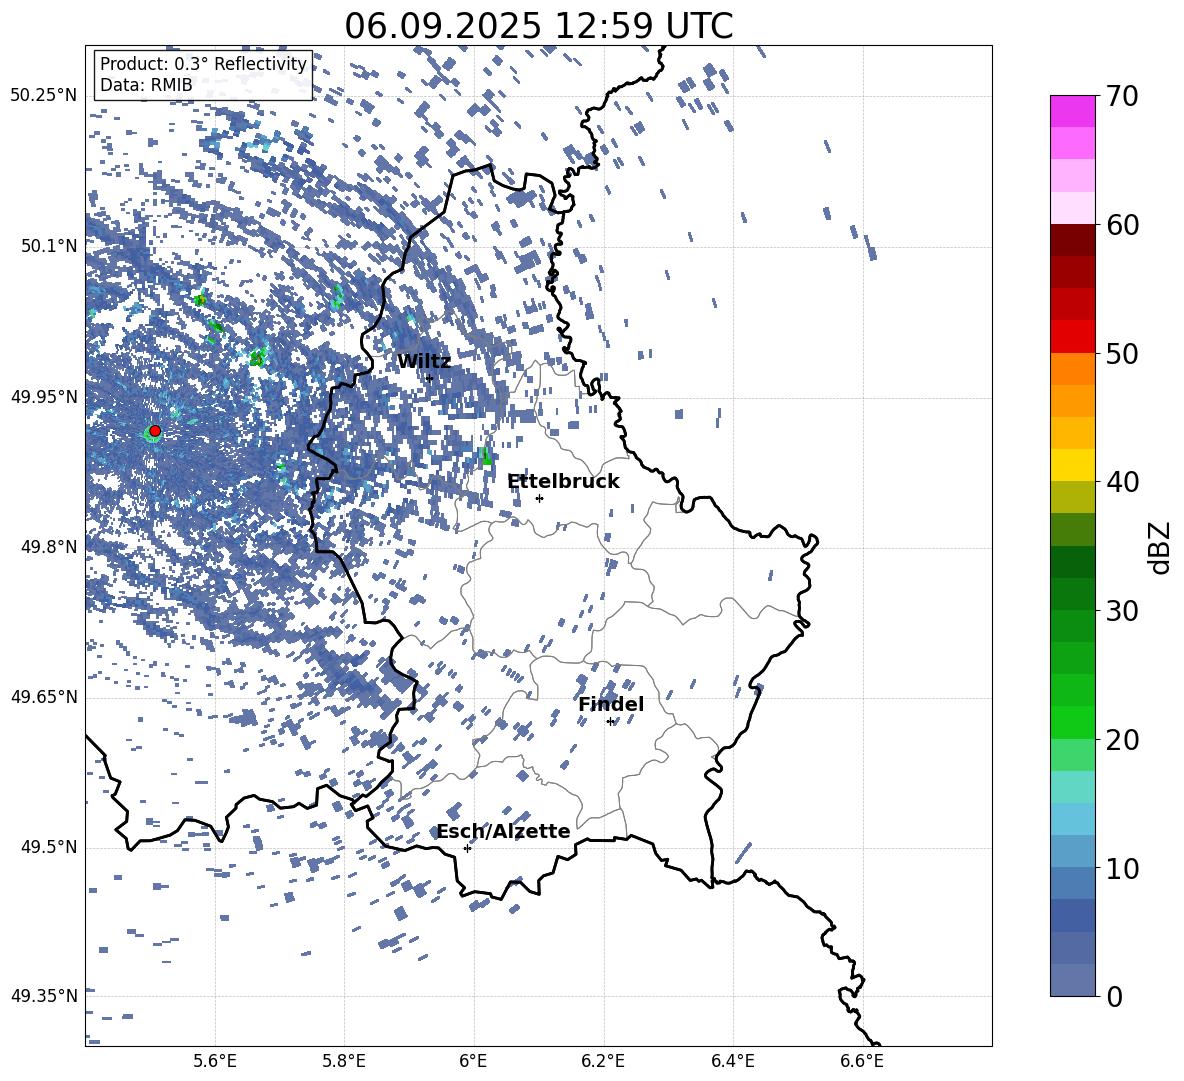The image size is (1184, 1081).
Task: Click the Findel station label
Action: (x=611, y=704)
